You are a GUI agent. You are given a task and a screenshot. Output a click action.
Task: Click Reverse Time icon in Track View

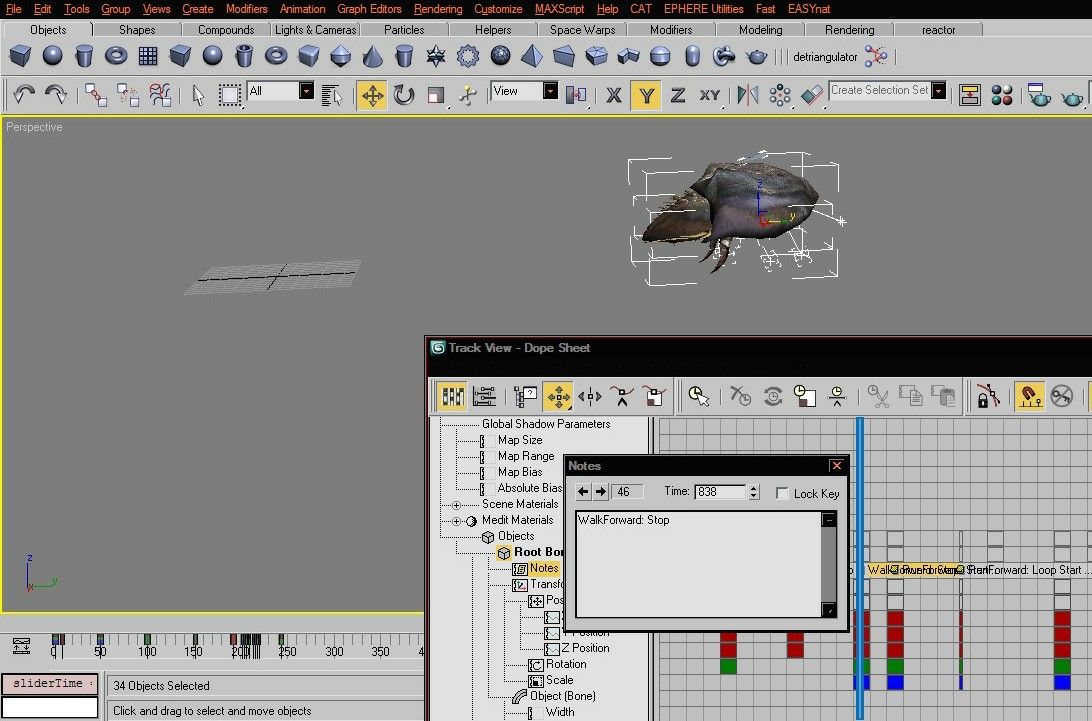pos(772,396)
